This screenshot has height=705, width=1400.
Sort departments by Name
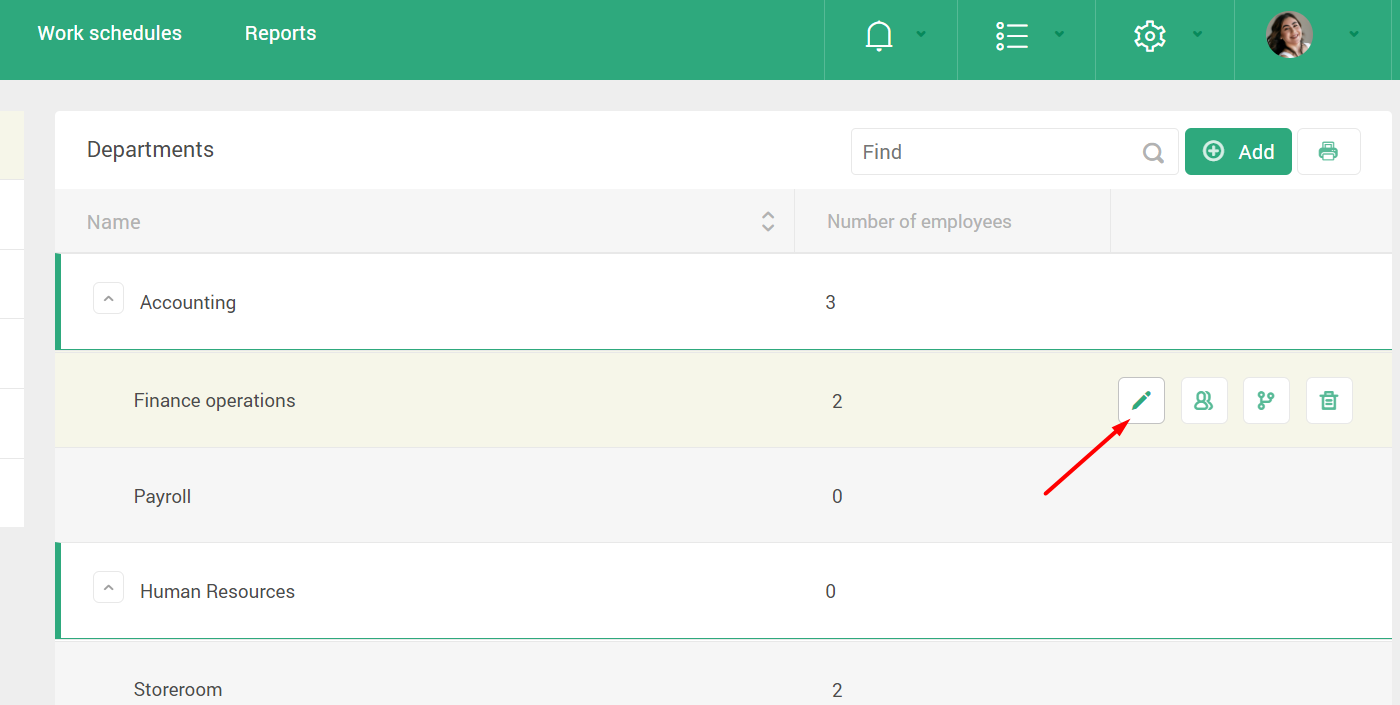click(x=768, y=222)
